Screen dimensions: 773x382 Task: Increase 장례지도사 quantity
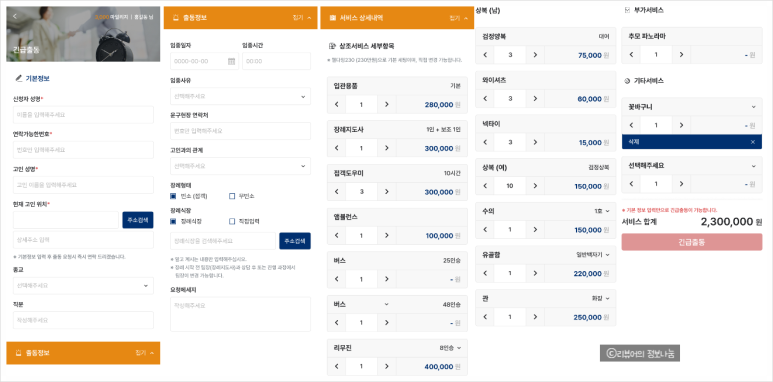(x=386, y=148)
